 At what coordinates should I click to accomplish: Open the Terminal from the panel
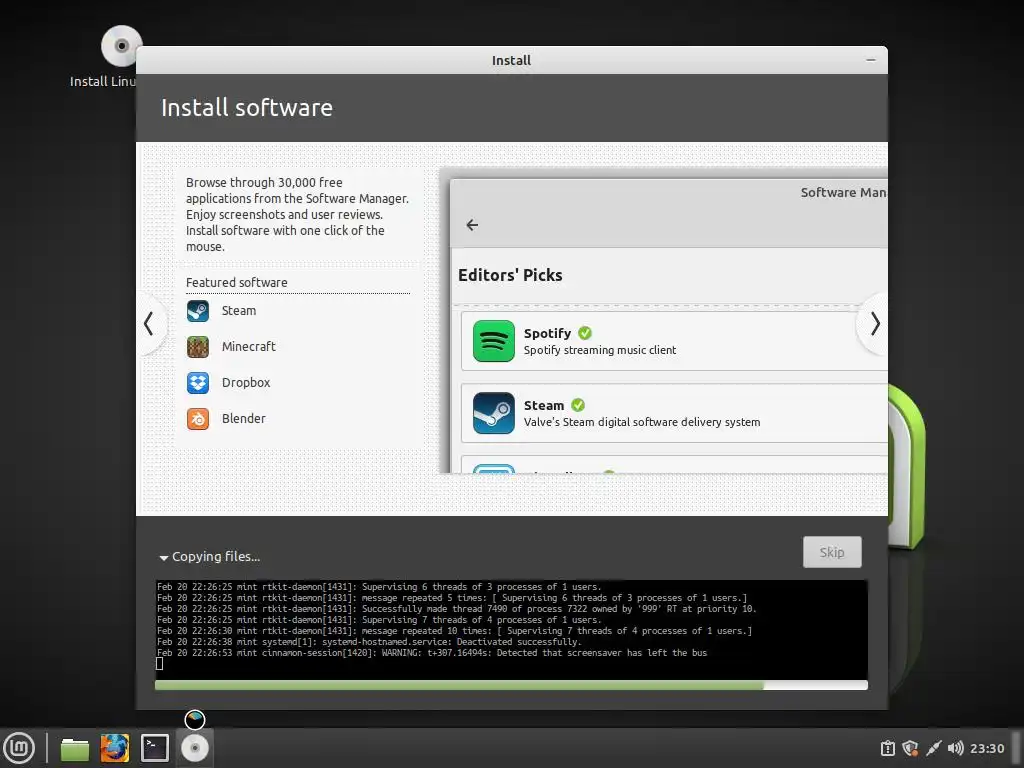(x=155, y=748)
